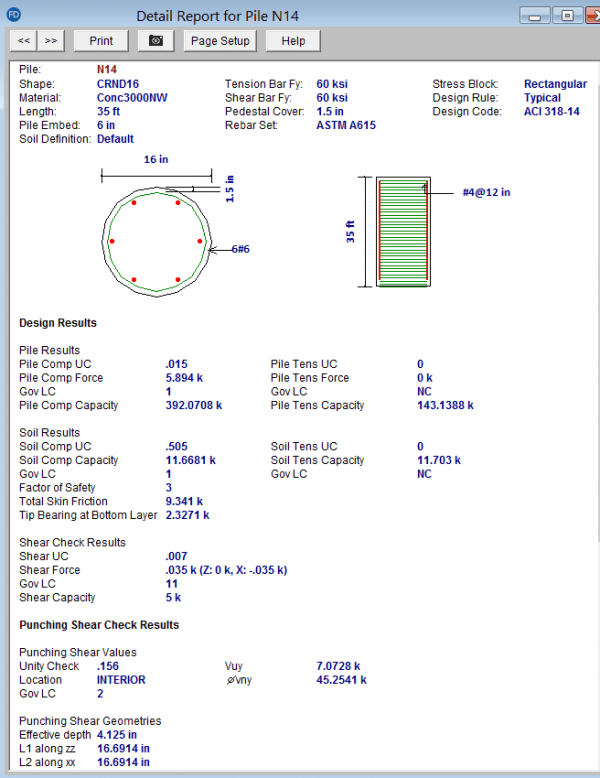
Task: Minimize the Detail Report window
Action: point(538,15)
